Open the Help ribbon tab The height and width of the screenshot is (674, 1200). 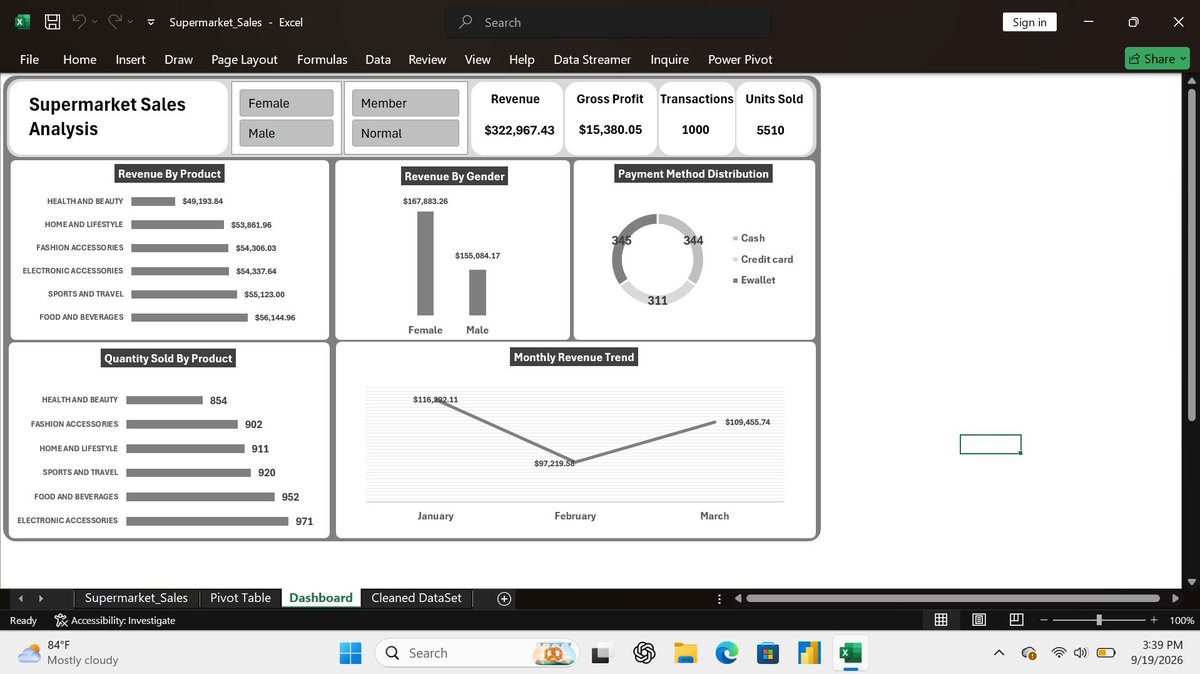pyautogui.click(x=522, y=59)
